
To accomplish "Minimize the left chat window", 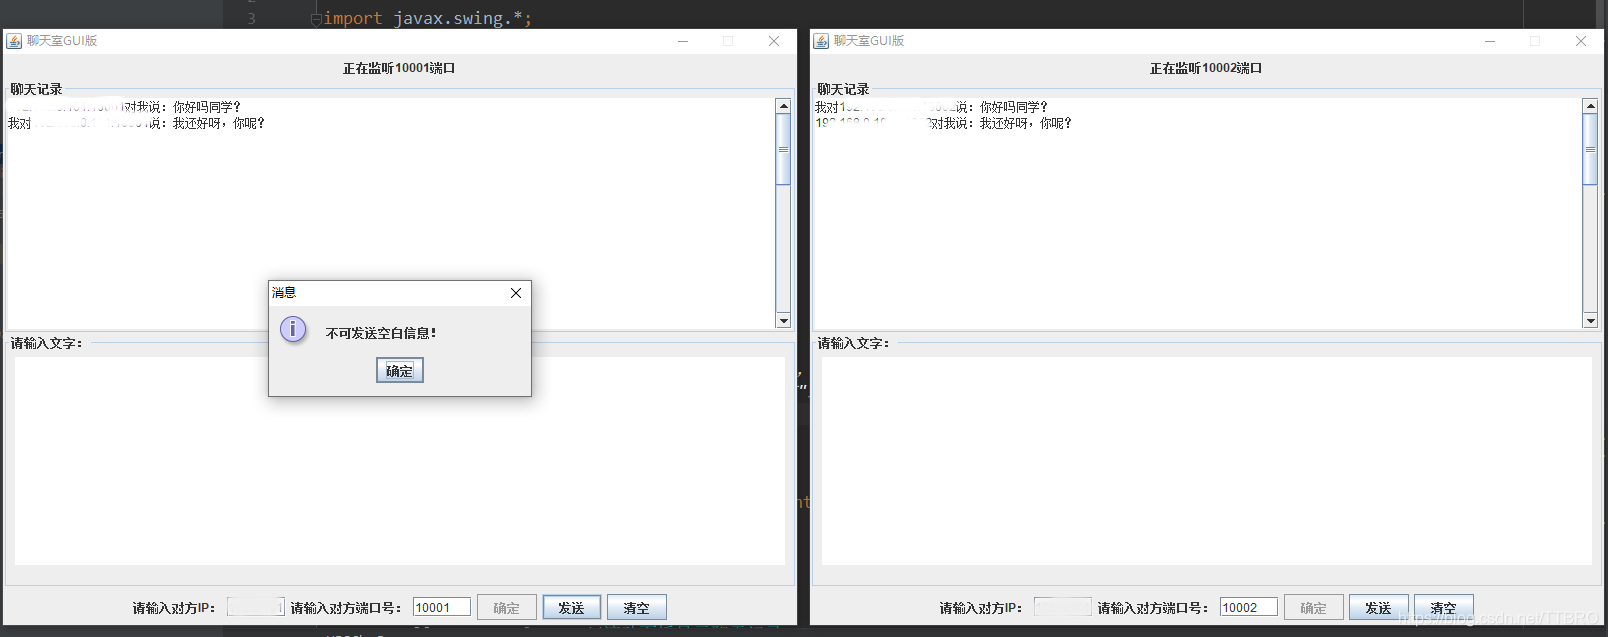I will [x=683, y=41].
